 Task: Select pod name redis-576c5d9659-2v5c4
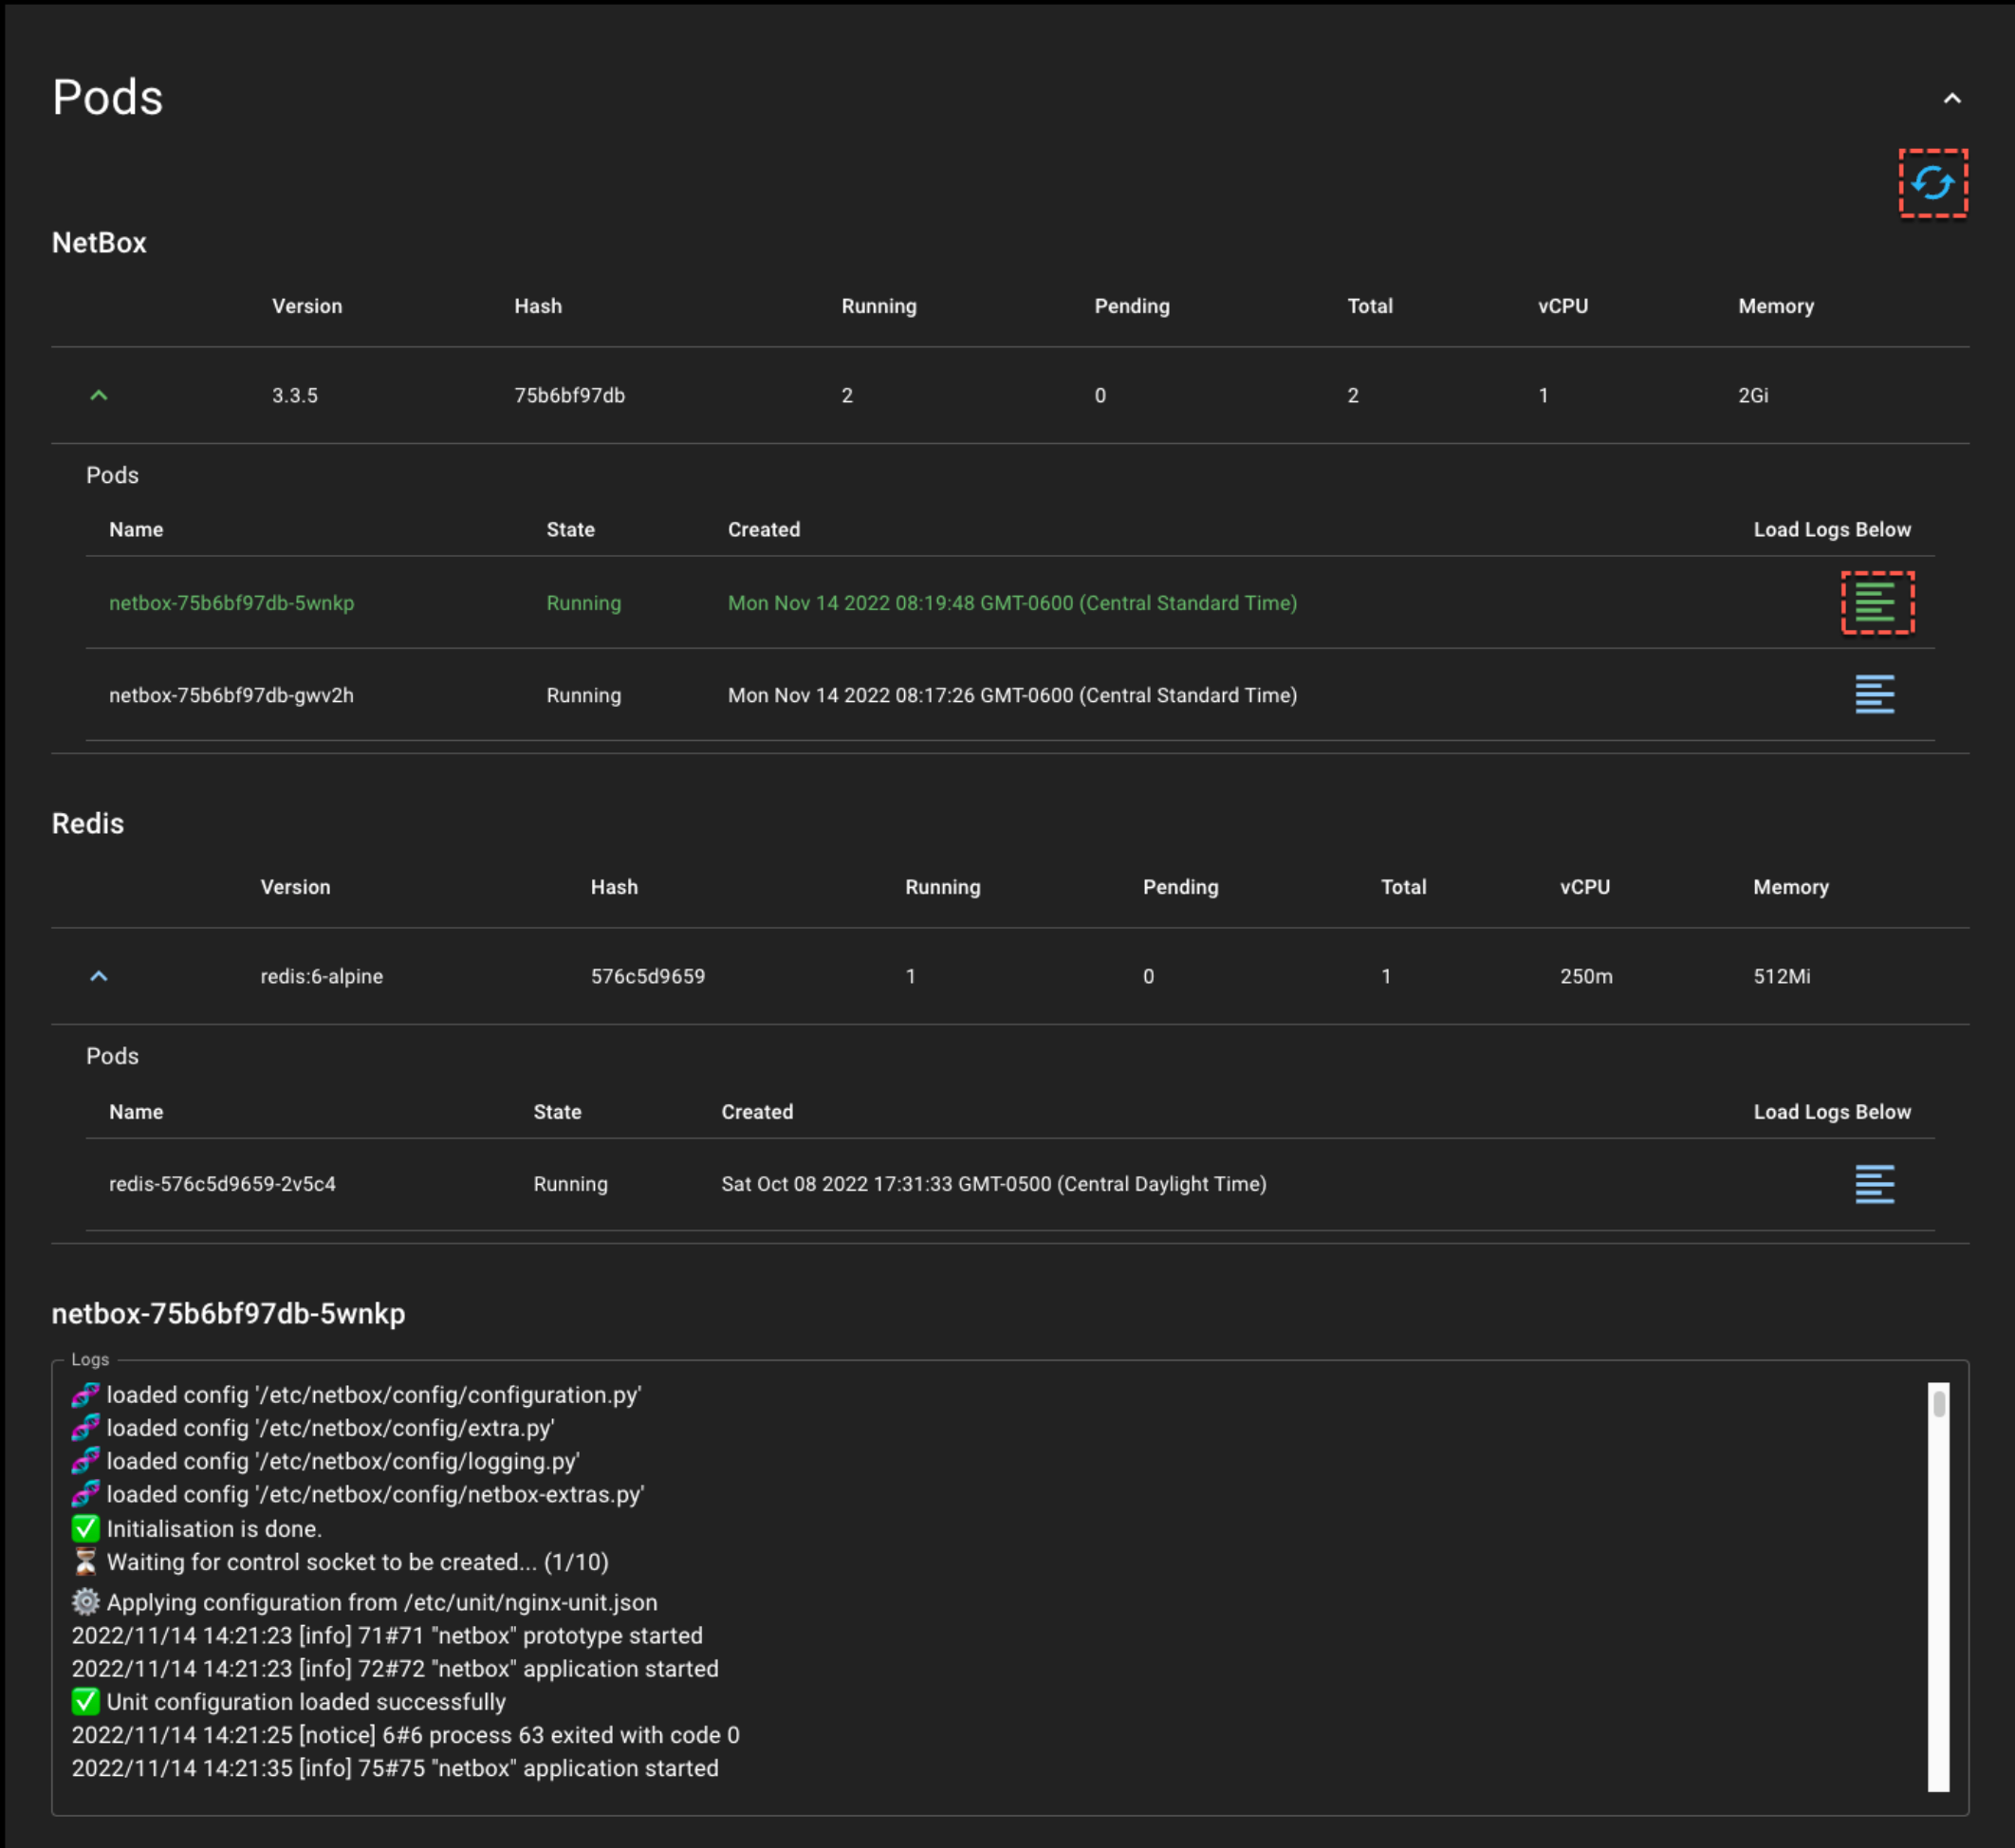[222, 1184]
